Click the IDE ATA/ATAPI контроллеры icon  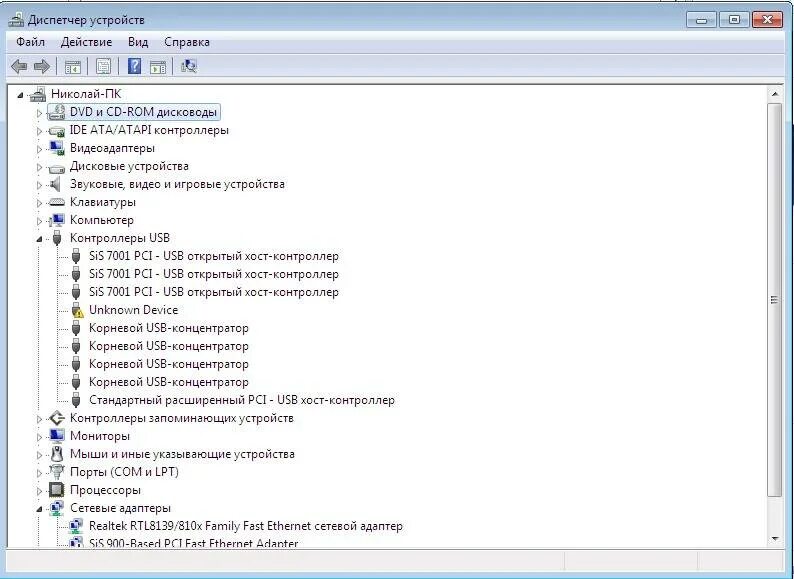[x=57, y=131]
